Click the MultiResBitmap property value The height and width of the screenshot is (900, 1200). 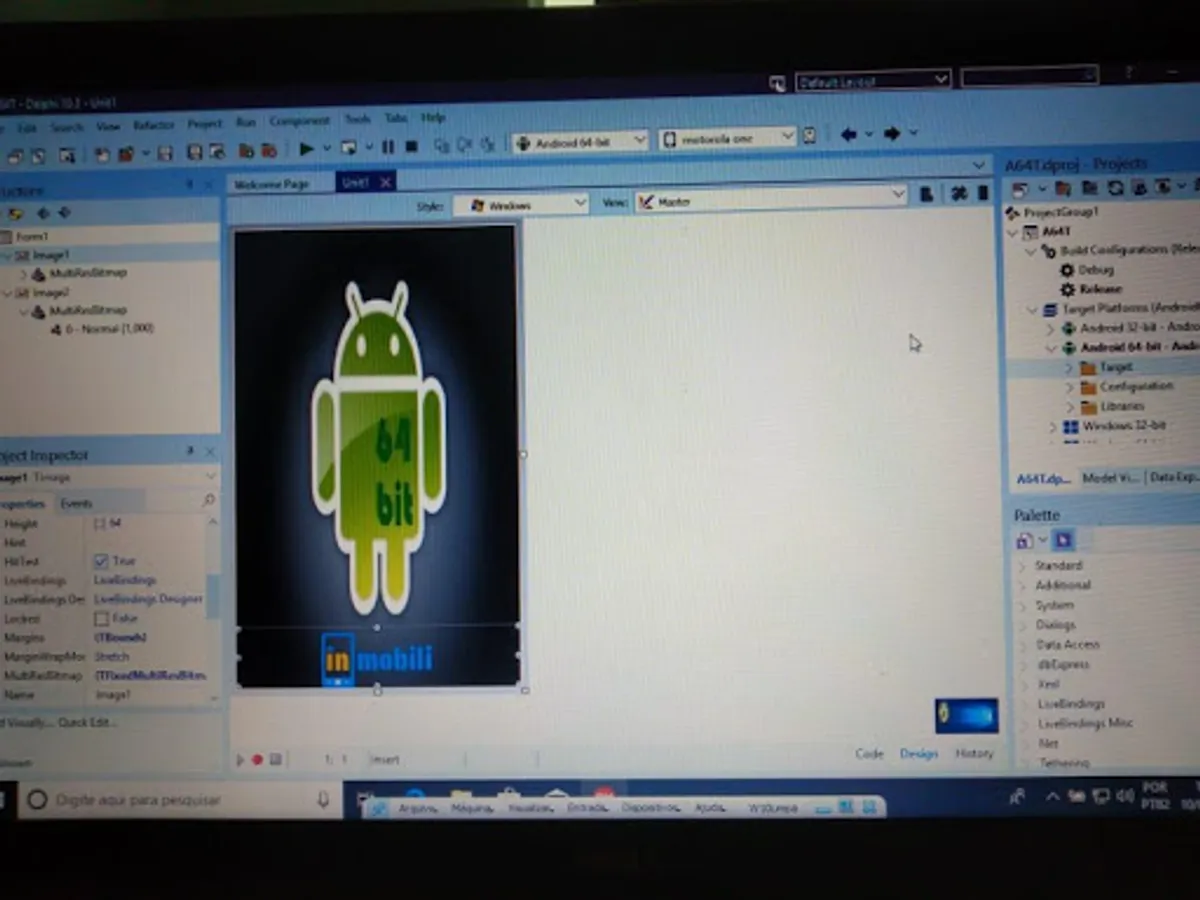150,676
